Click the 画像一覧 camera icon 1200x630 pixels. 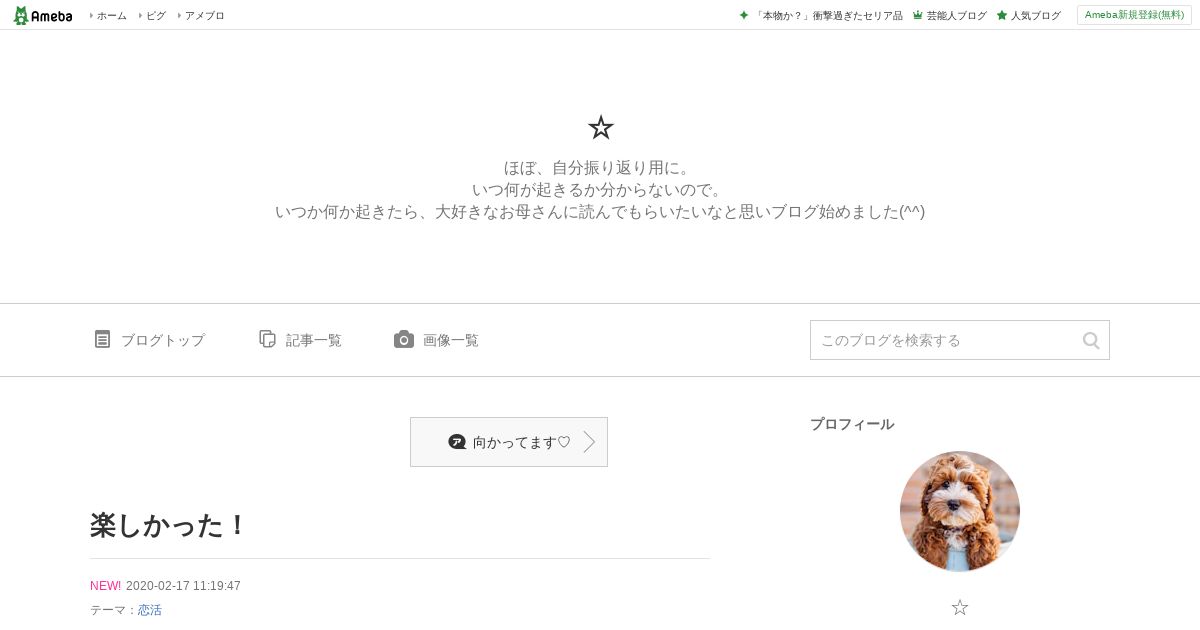coord(404,339)
